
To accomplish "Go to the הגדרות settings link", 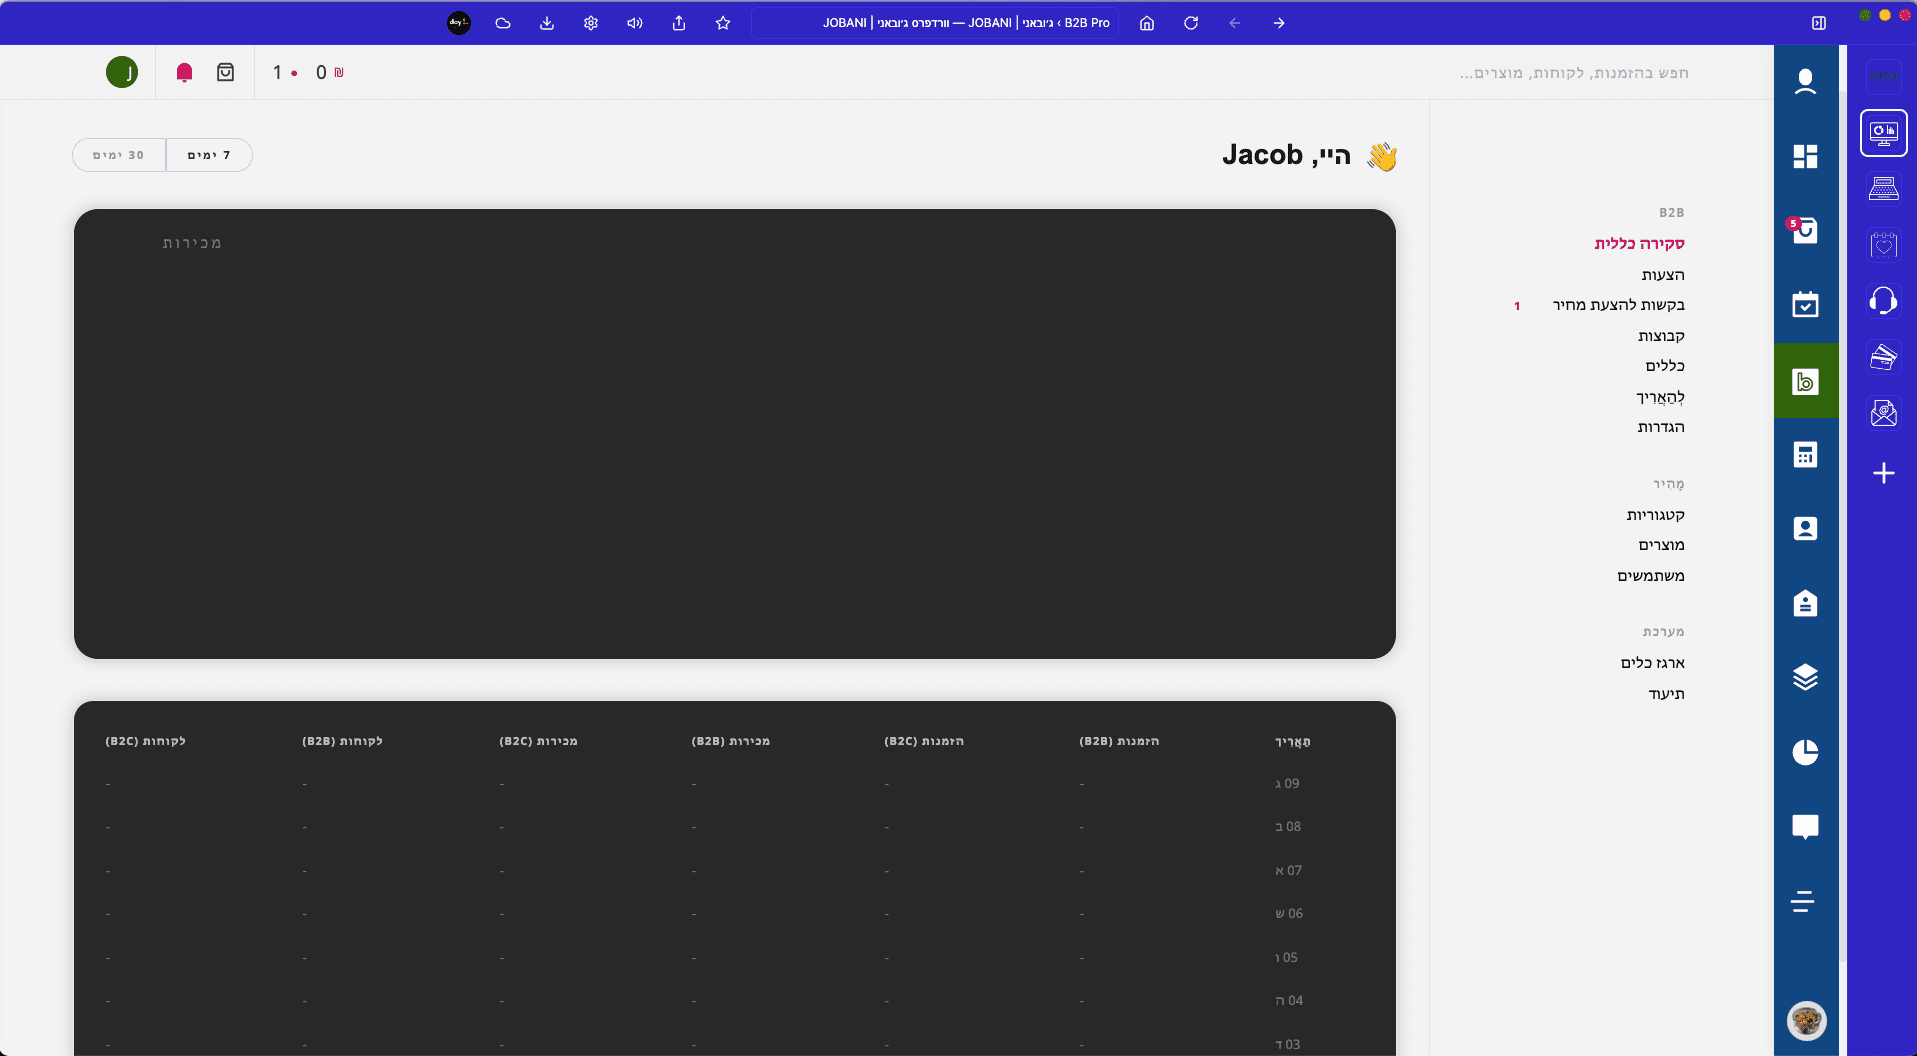I will (x=1660, y=427).
